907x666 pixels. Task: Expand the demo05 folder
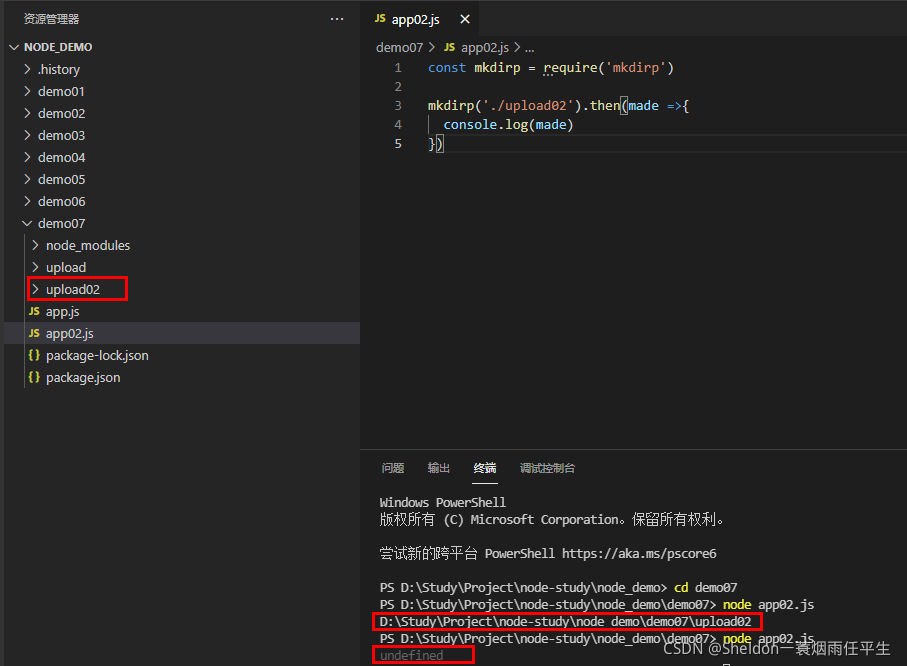[27, 179]
